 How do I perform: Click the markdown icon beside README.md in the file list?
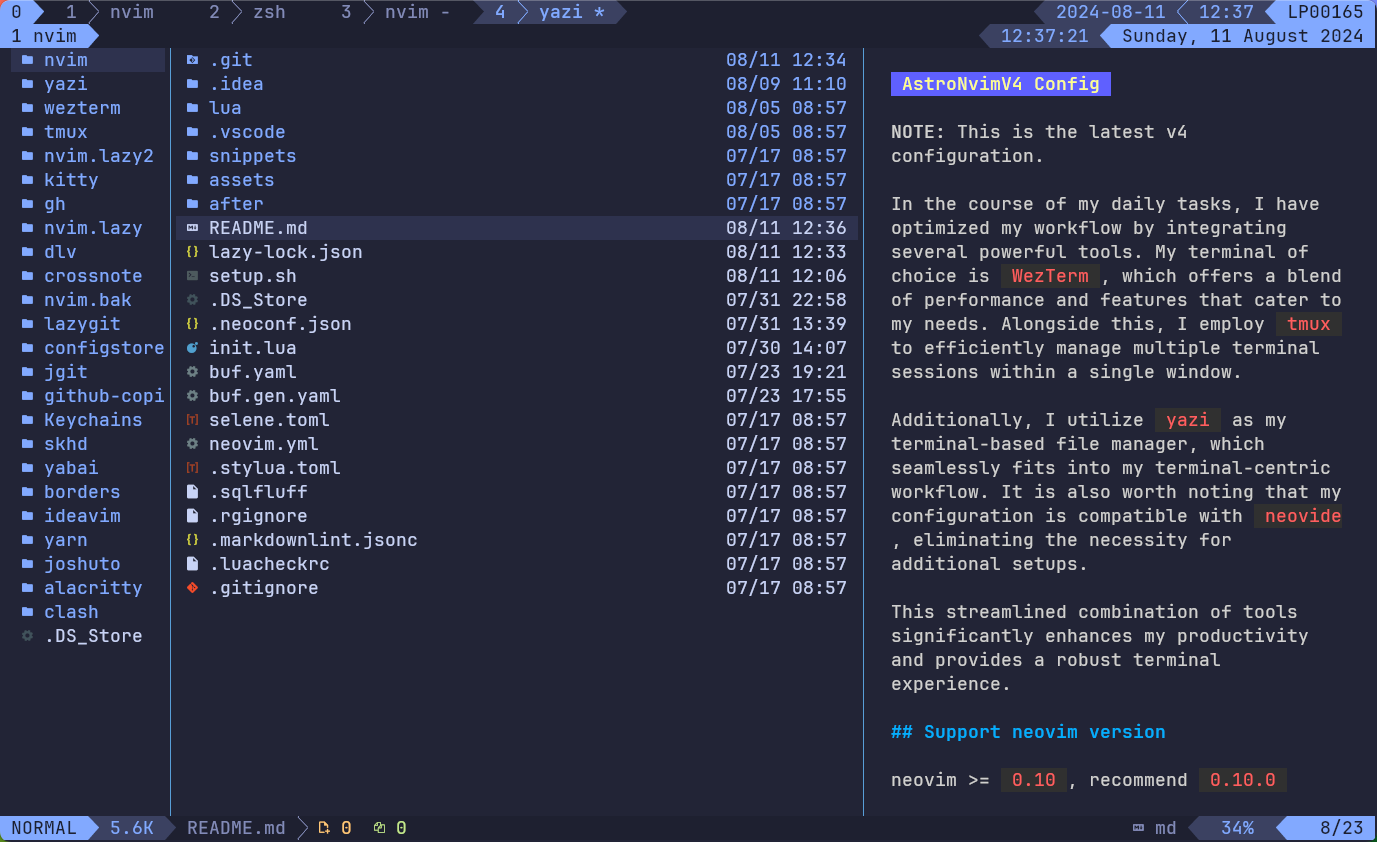click(193, 228)
